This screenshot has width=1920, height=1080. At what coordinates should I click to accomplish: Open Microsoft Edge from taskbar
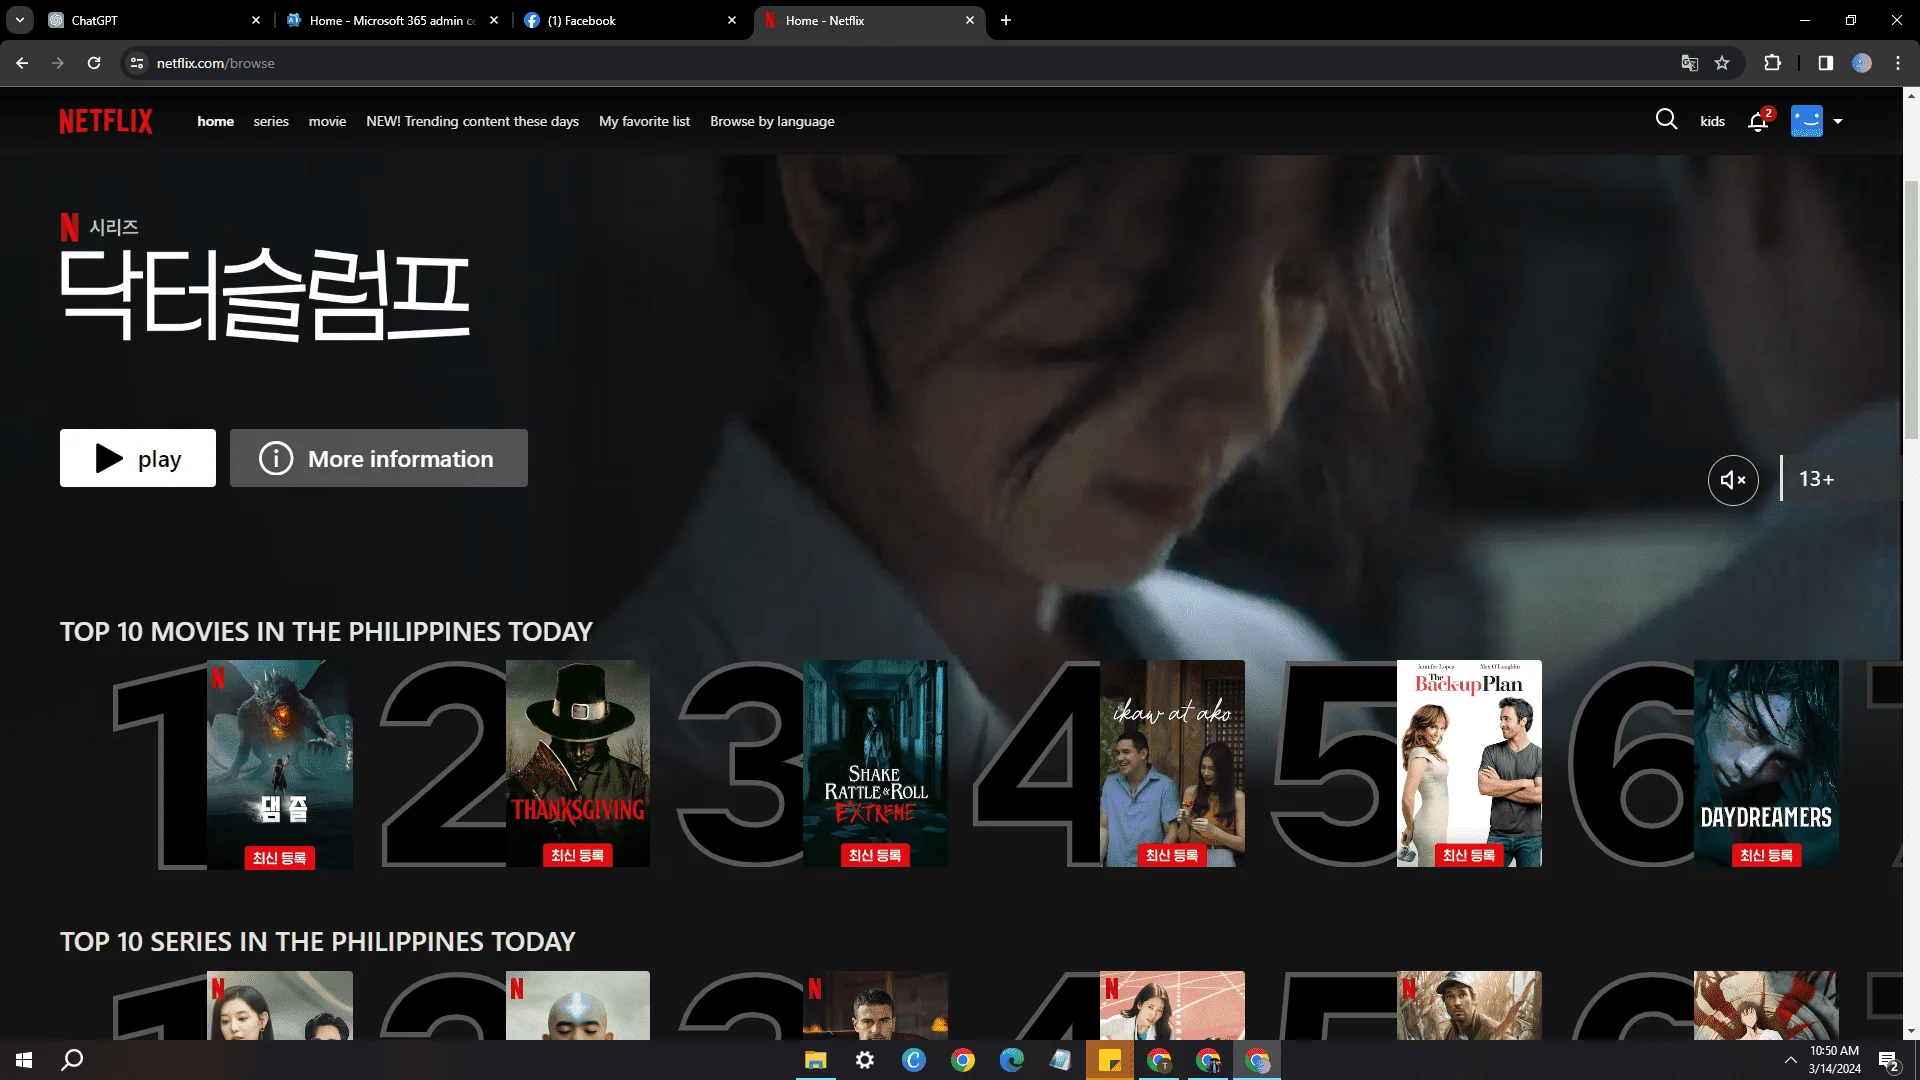(1012, 1060)
